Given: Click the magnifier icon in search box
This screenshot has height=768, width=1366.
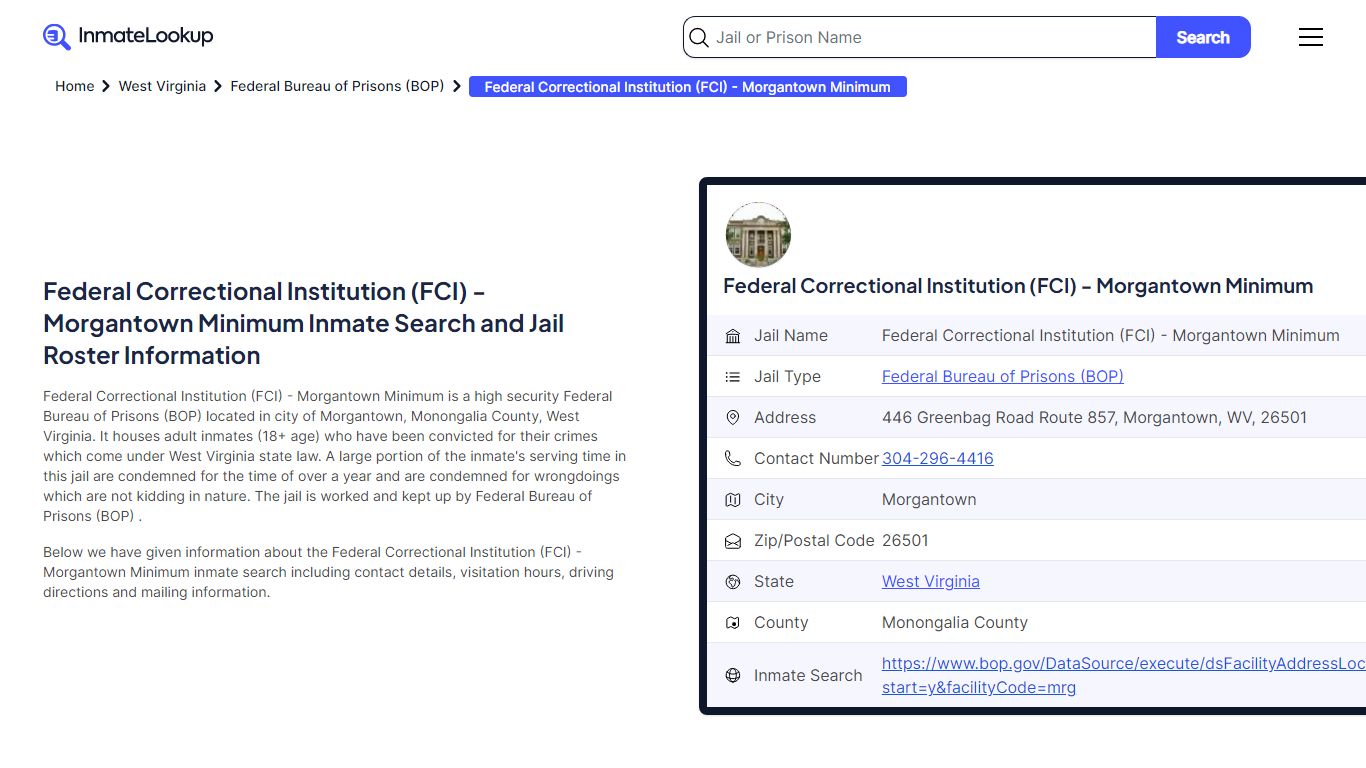Looking at the screenshot, I should tap(699, 38).
